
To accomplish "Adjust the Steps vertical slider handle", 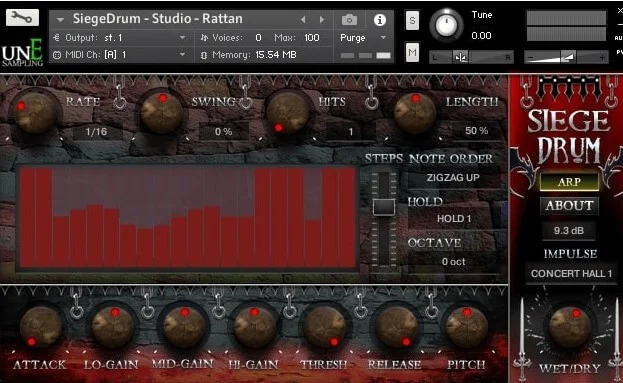I will (x=384, y=207).
